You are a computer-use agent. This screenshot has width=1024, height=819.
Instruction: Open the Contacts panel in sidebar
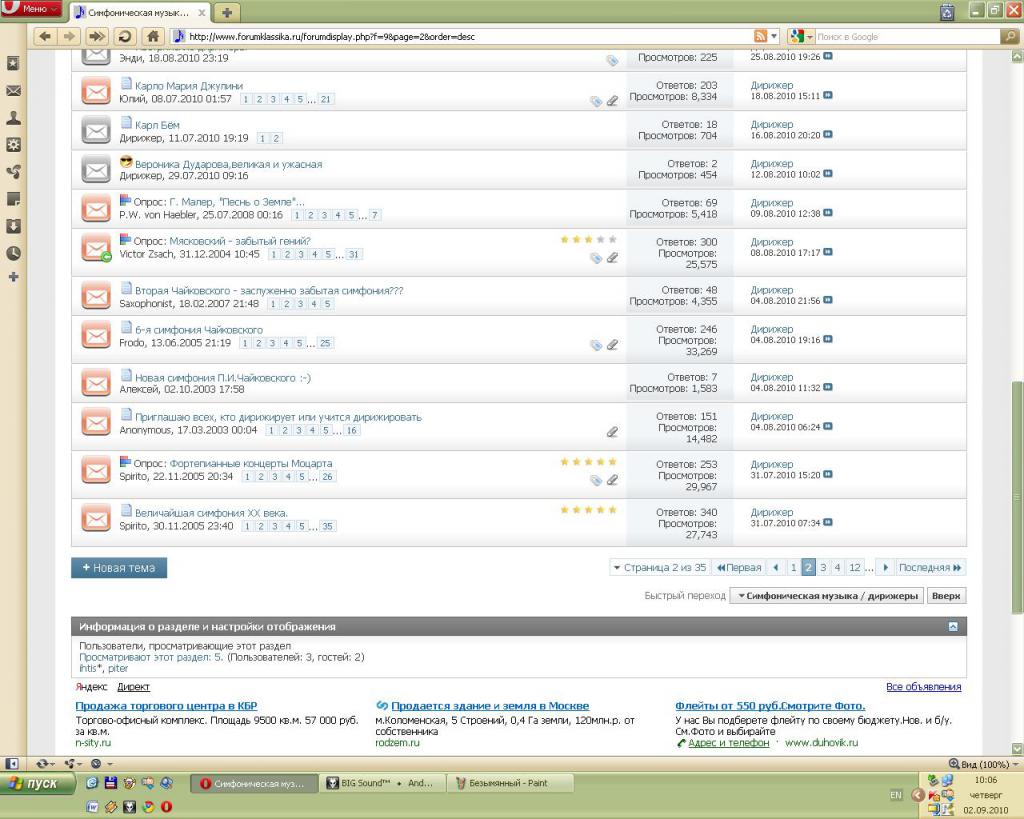point(13,117)
